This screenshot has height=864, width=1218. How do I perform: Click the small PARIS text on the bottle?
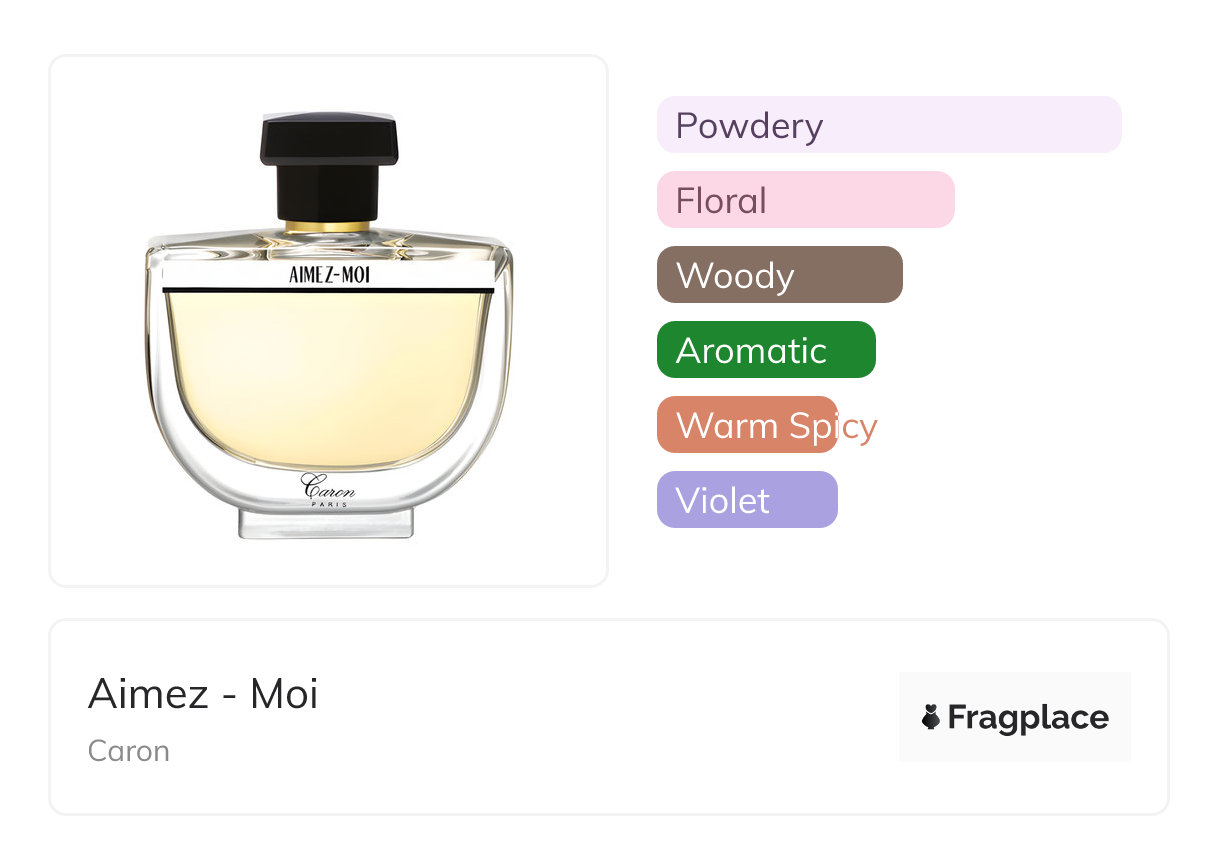pos(329,504)
